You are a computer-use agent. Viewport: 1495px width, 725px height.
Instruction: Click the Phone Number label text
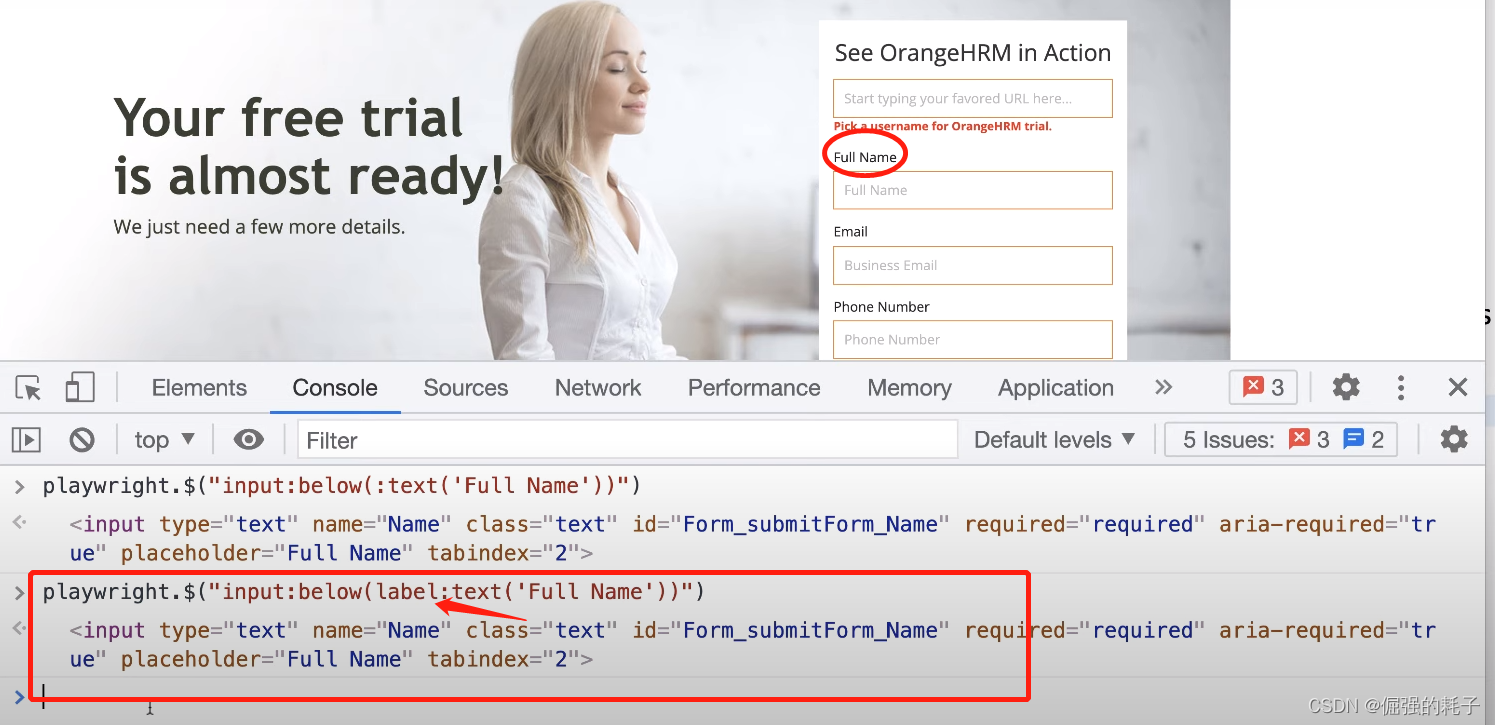tap(882, 307)
